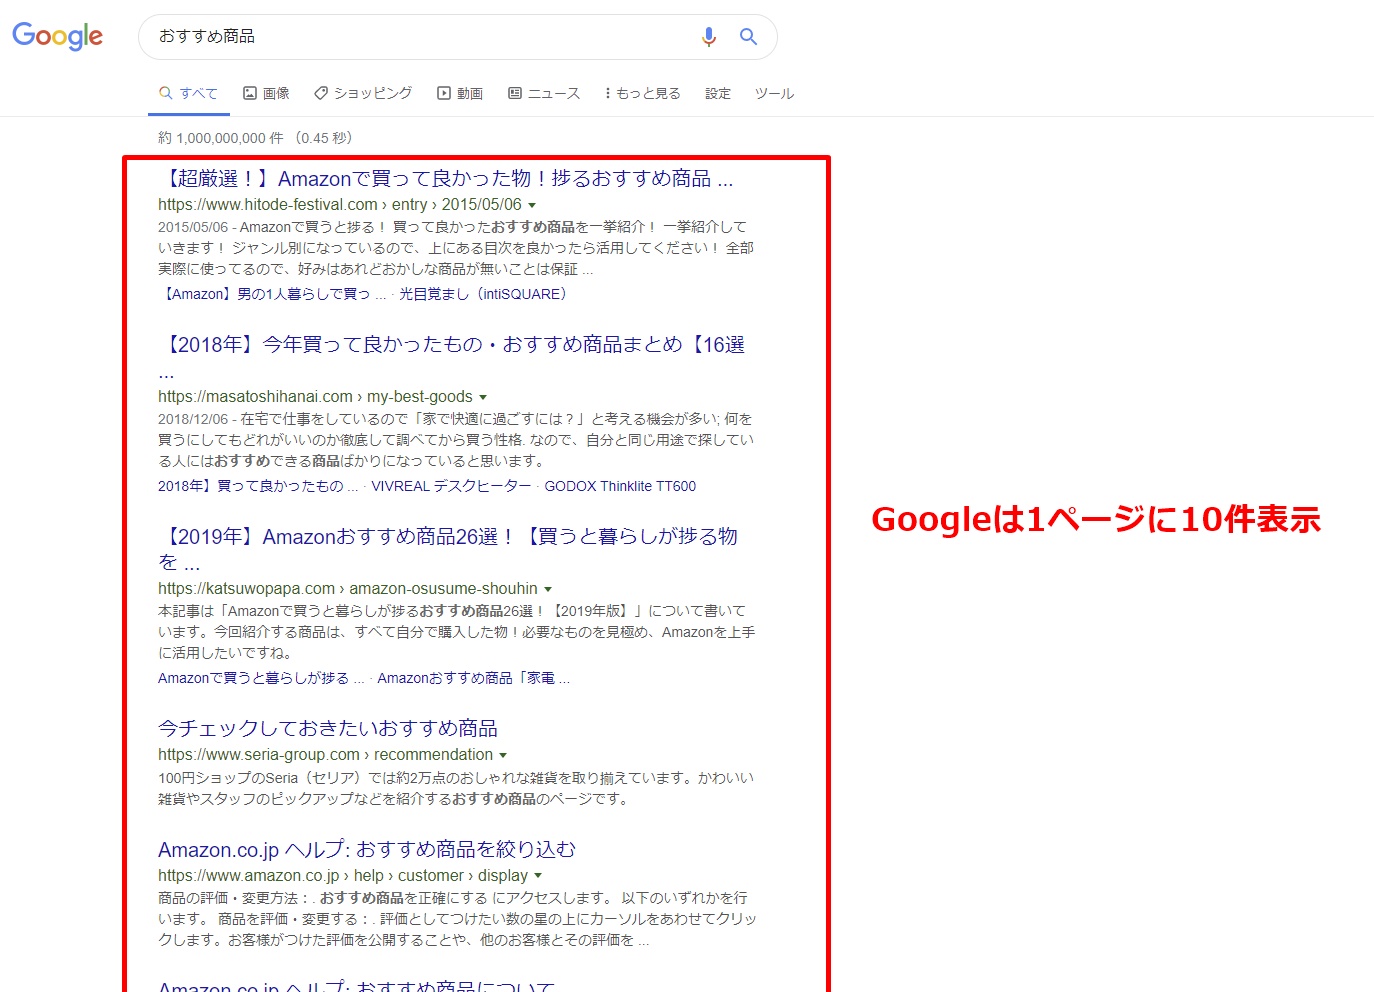The image size is (1374, 992).
Task: Open the ニュース tab
Action: [x=544, y=93]
